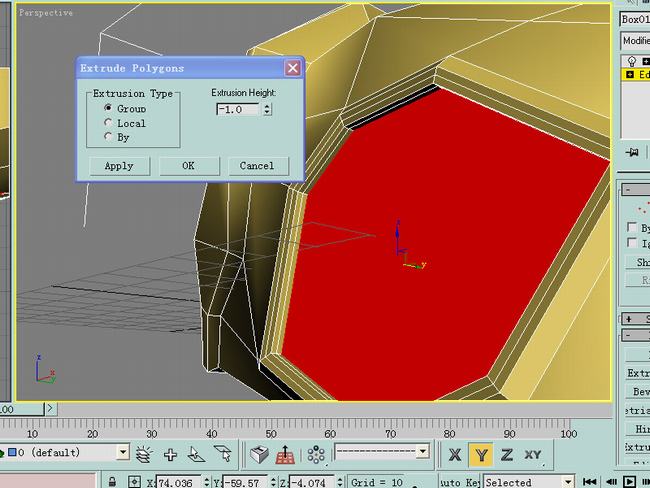Adjust the Extrusion Height spinner arrows
This screenshot has height=488, width=650.
click(267, 109)
